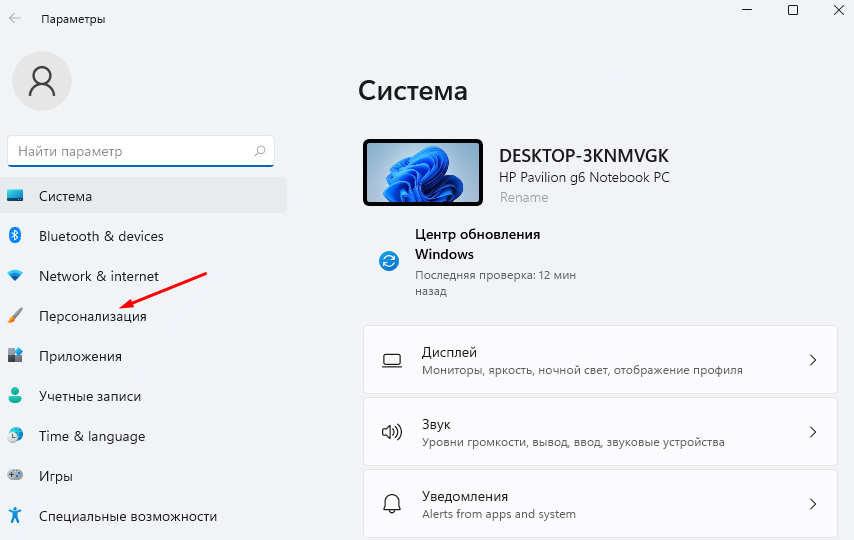Open the Звук settings card

[600, 432]
